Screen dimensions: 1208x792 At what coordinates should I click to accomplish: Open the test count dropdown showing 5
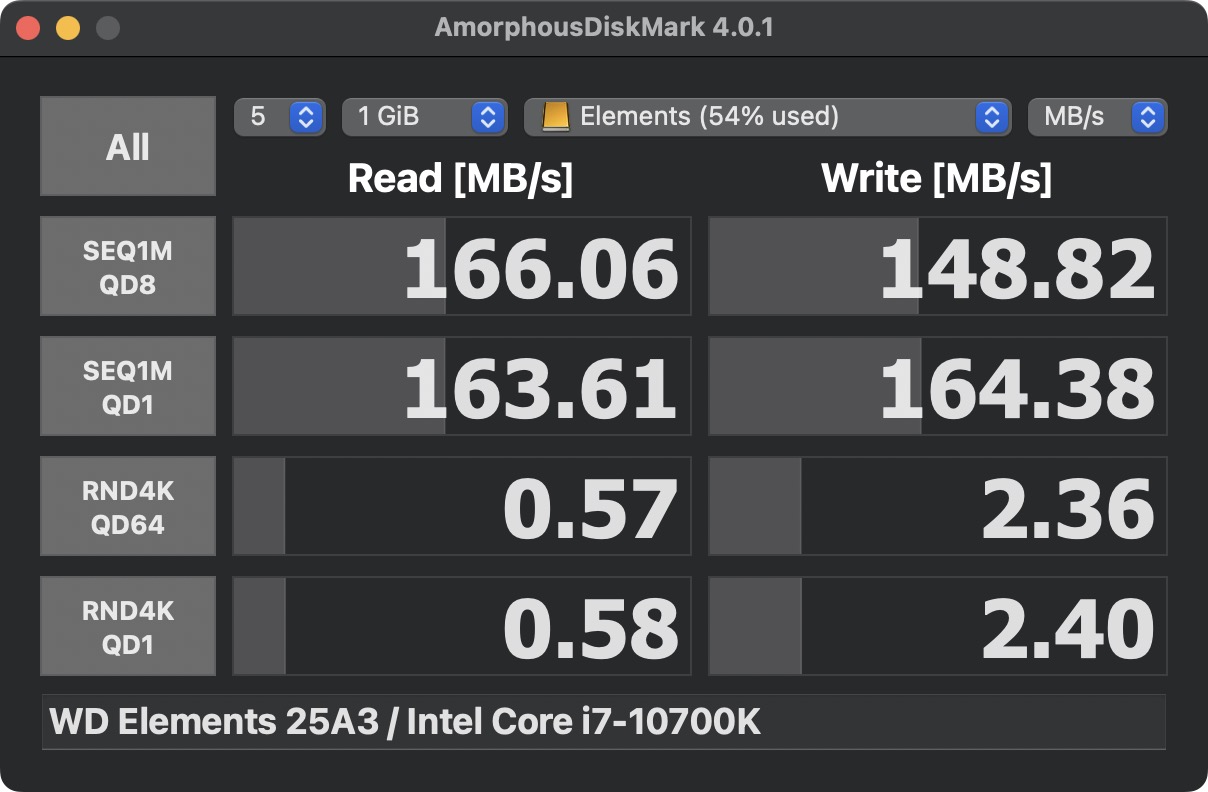[x=278, y=117]
